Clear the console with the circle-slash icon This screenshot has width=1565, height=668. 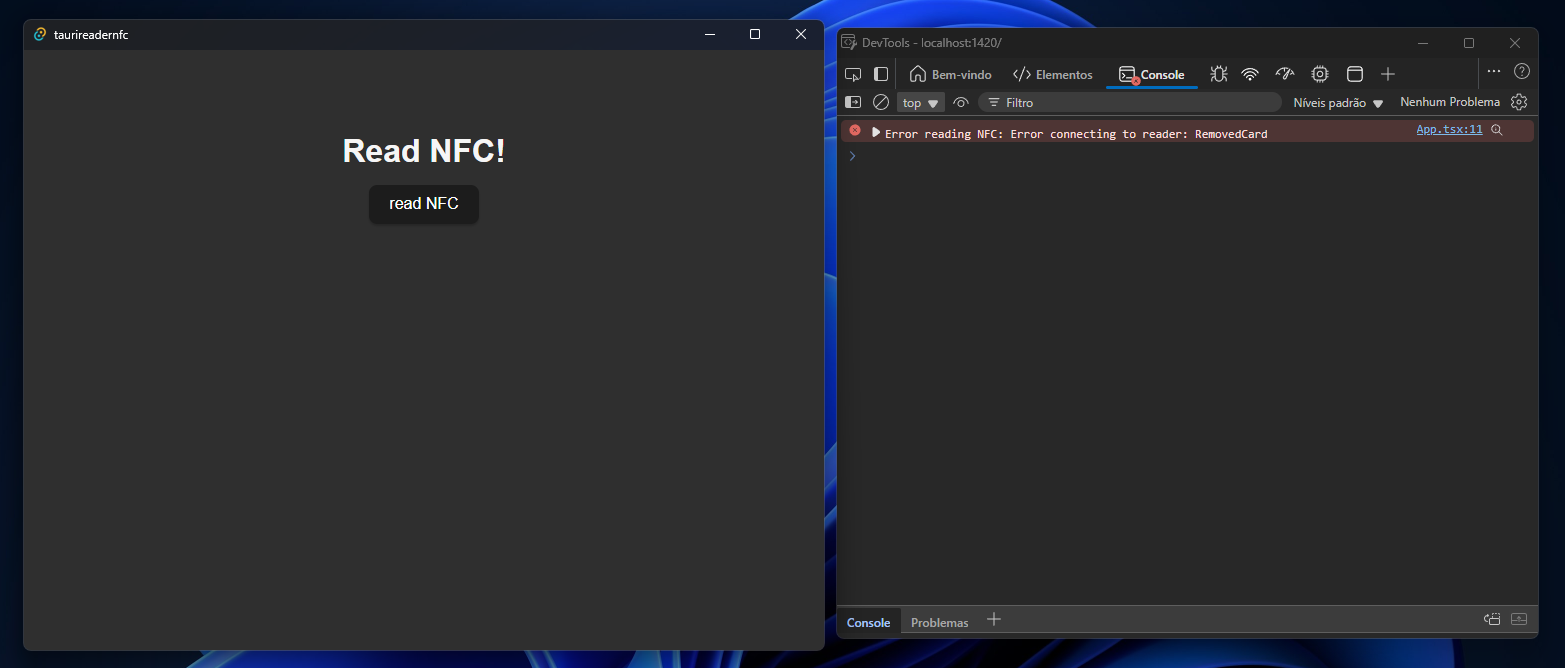[881, 102]
